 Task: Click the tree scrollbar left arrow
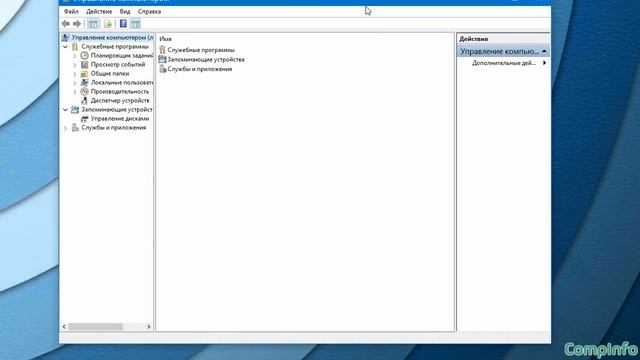[x=64, y=327]
